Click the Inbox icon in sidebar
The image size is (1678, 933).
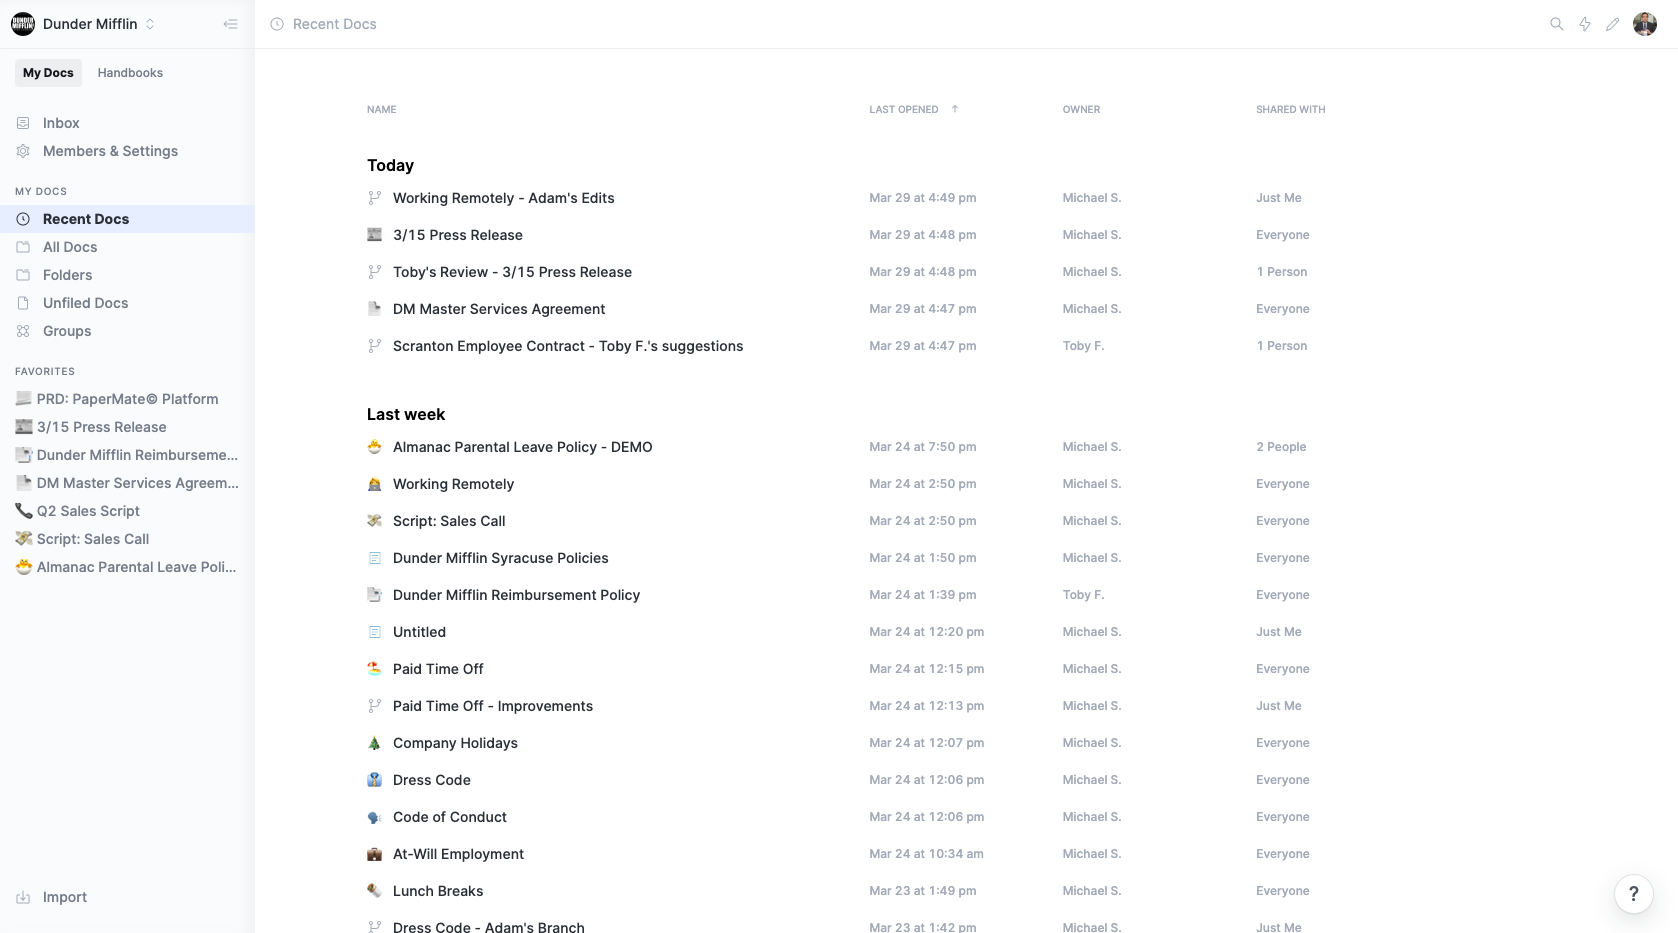(23, 123)
